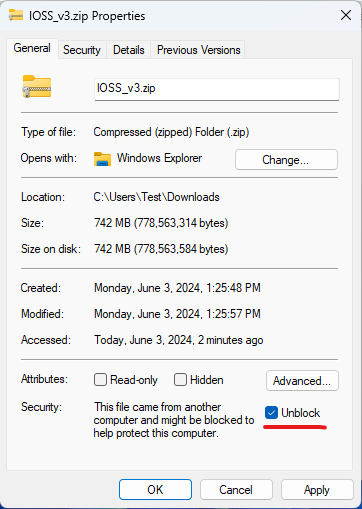Open Advanced... attributes settings
Screen dimensions: 362x509
tap(302, 380)
